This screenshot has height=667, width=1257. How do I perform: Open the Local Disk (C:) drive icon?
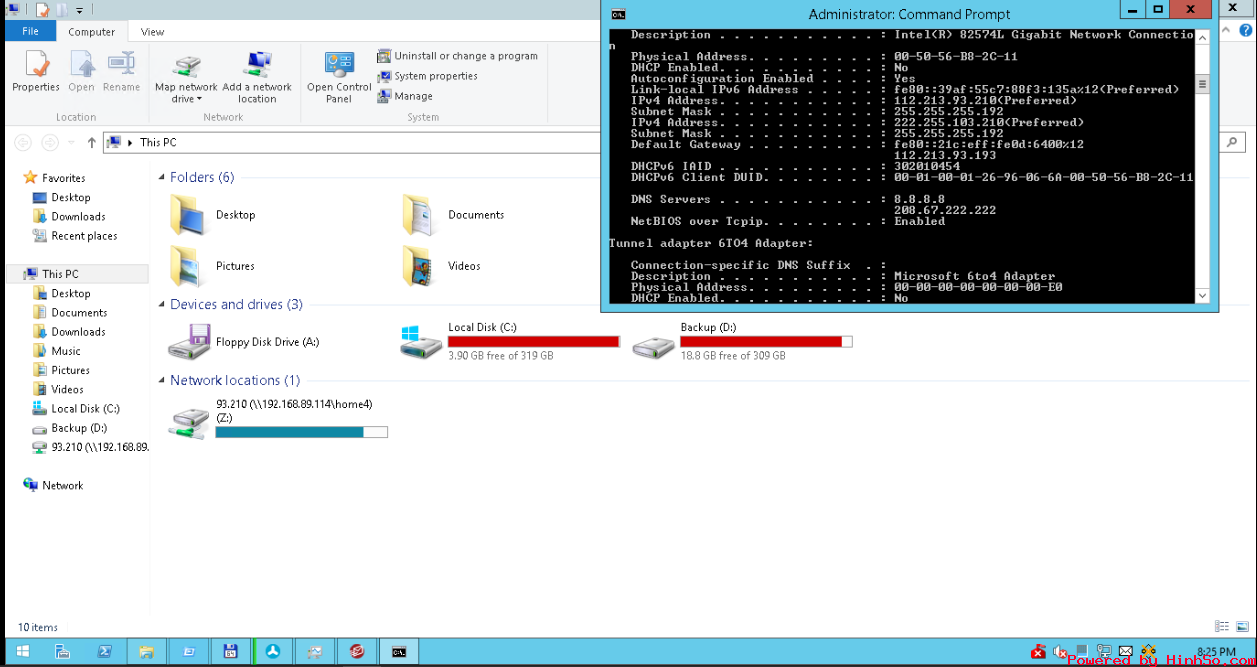click(x=421, y=342)
